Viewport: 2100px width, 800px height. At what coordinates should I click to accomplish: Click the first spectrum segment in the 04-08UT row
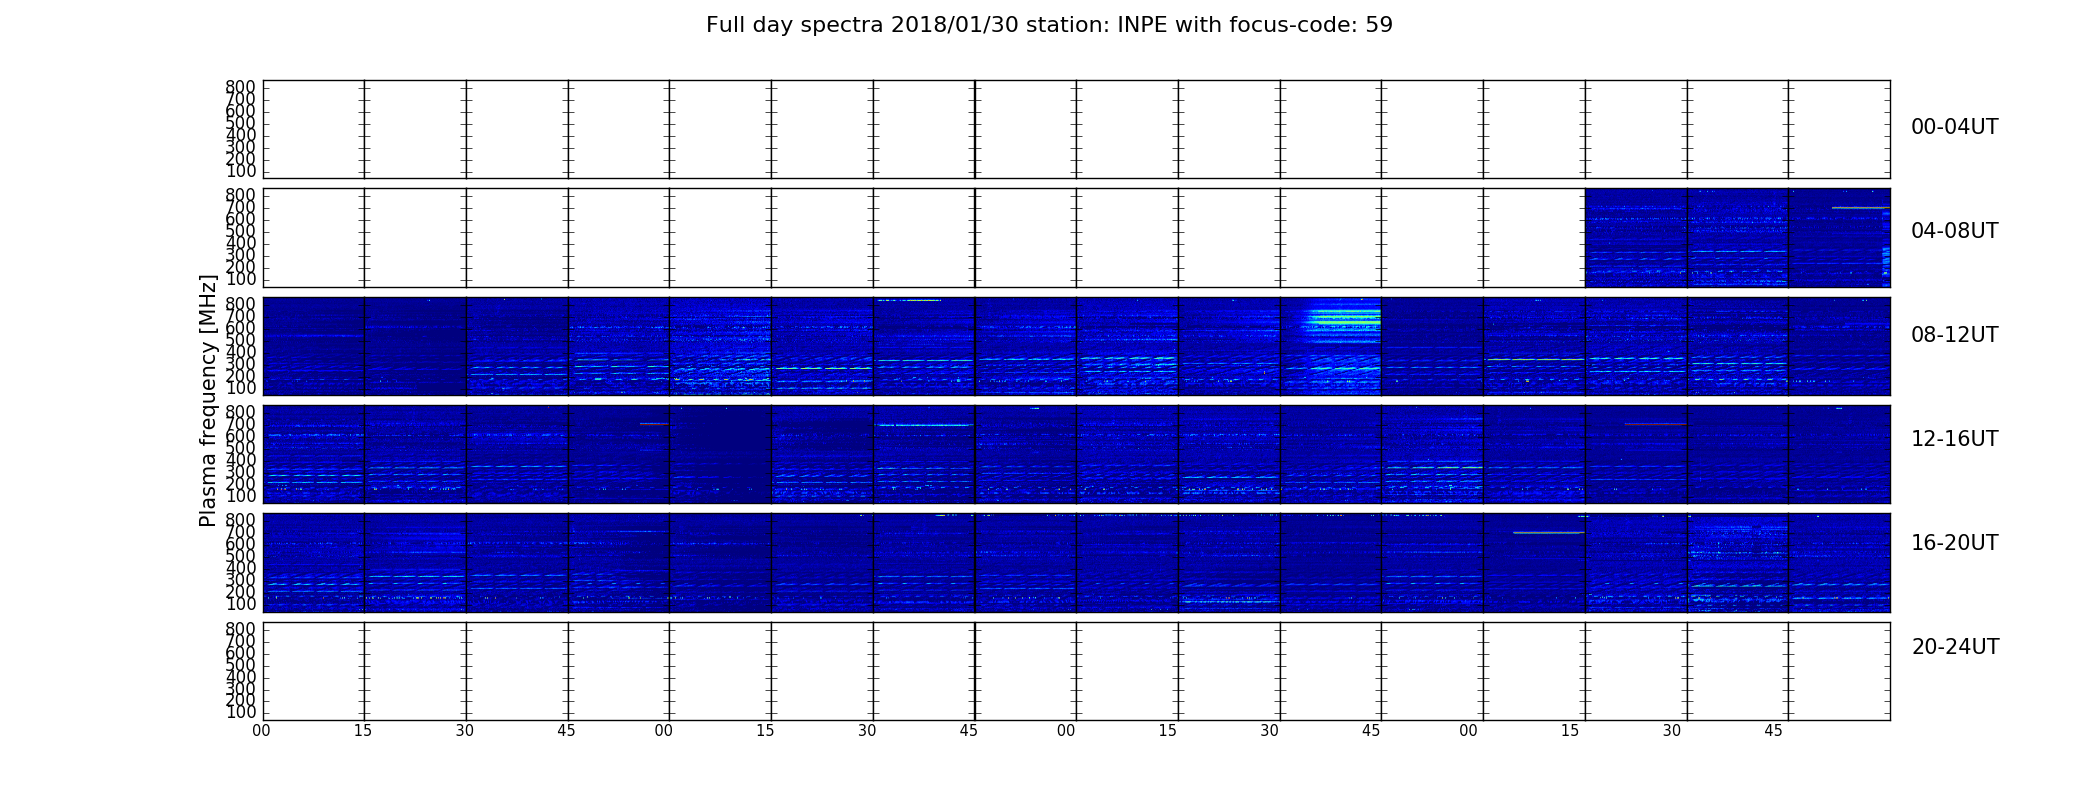coord(1636,238)
